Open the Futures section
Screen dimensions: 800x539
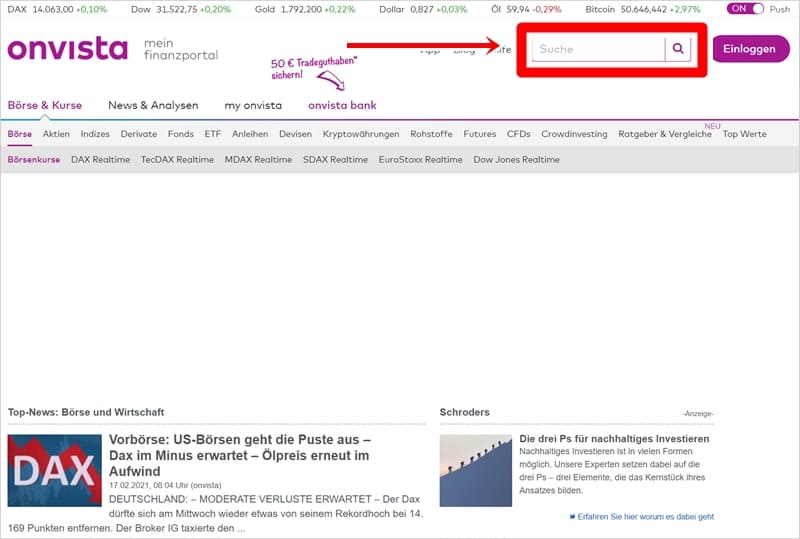click(x=480, y=134)
